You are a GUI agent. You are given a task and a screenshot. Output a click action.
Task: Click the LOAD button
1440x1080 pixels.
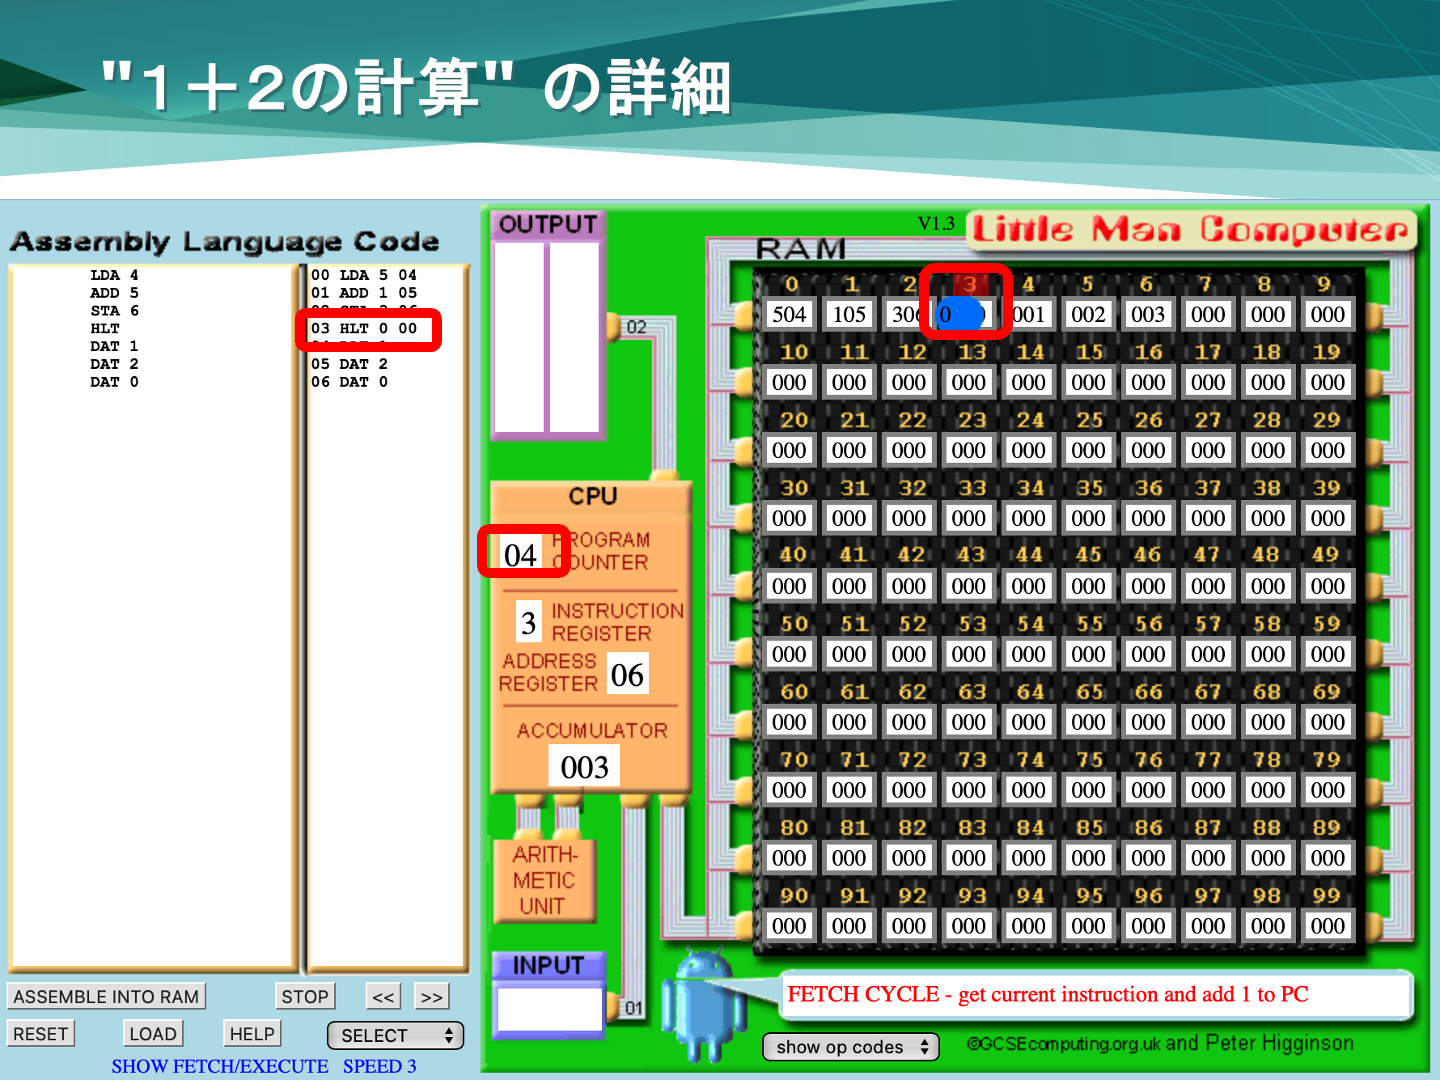(x=153, y=1034)
